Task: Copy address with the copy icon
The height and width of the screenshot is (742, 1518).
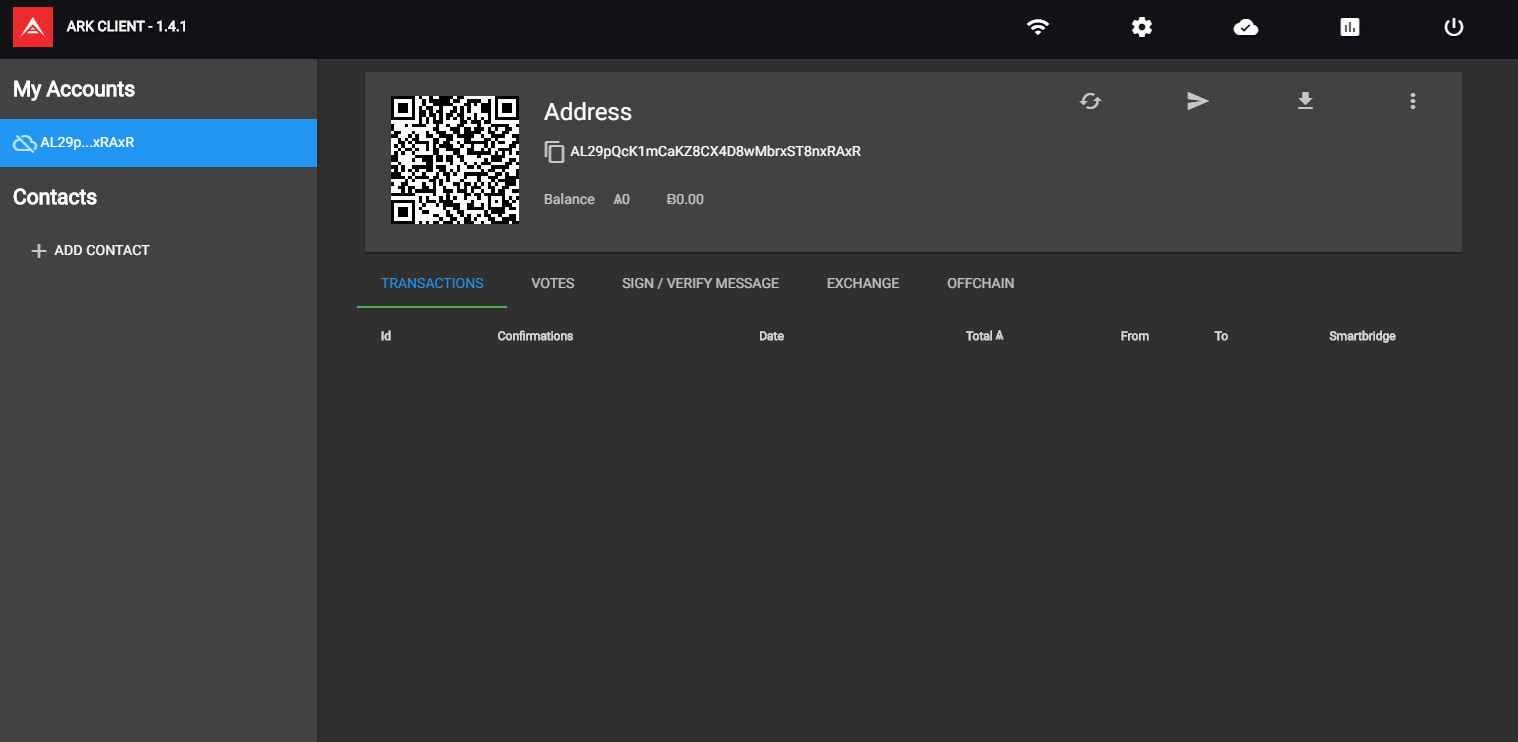Action: click(x=554, y=152)
